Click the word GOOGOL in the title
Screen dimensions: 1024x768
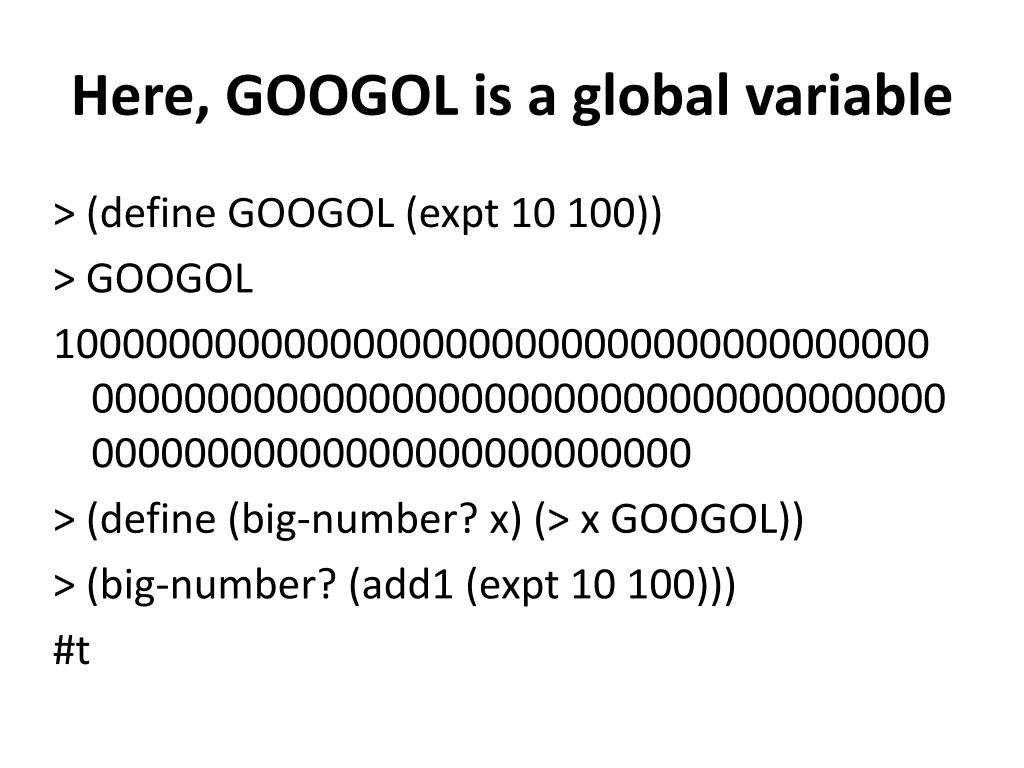point(342,95)
